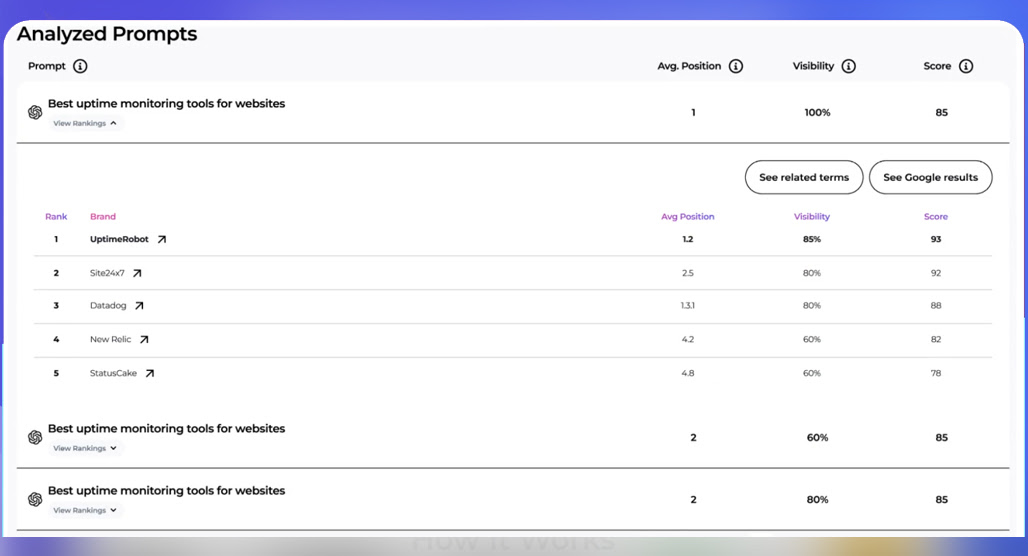Select the StatusCake brand name
The image size is (1028, 556).
pyautogui.click(x=113, y=373)
